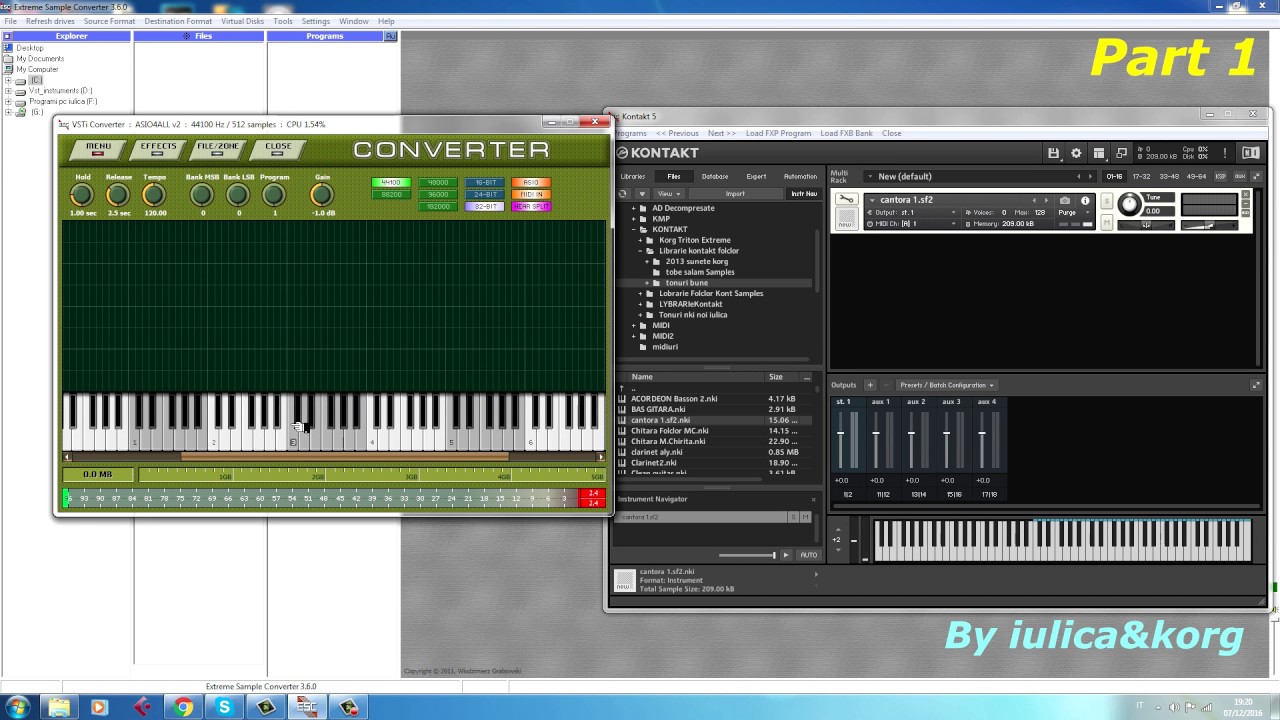
Task: Expand the AD Decompresate folder
Action: (634, 208)
